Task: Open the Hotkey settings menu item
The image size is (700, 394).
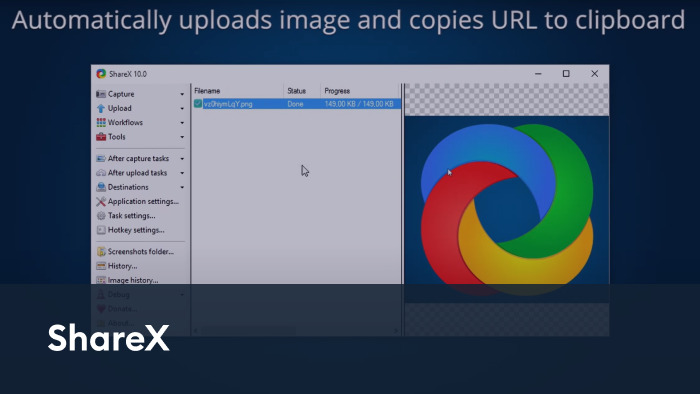Action: pos(130,230)
